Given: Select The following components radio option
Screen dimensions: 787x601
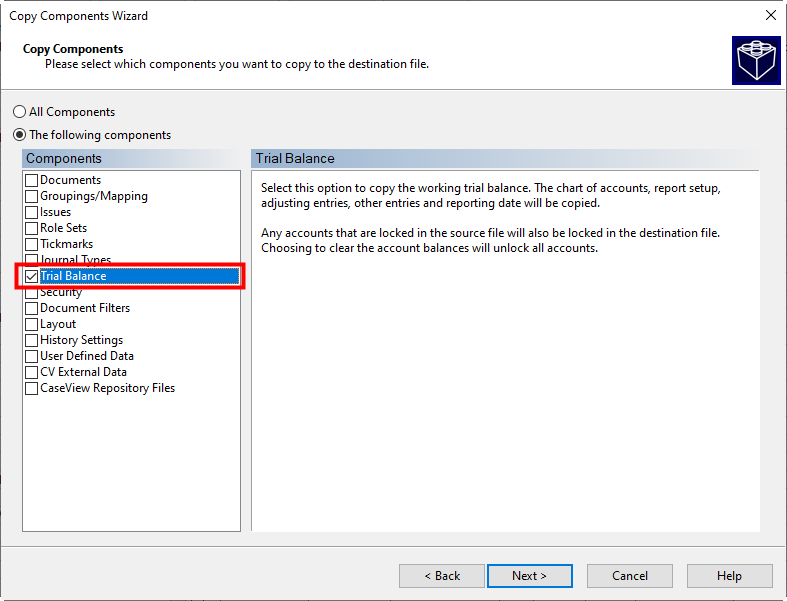Looking at the screenshot, I should (x=19, y=135).
